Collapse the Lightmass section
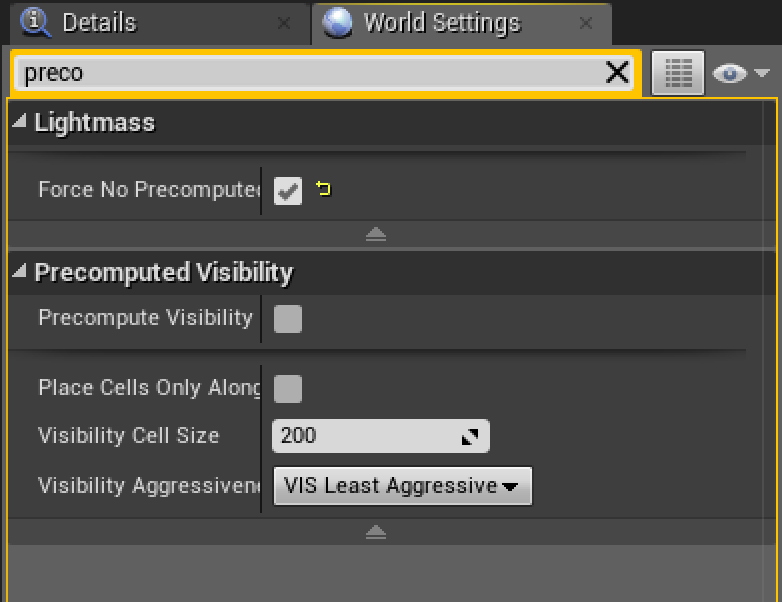 [21, 122]
